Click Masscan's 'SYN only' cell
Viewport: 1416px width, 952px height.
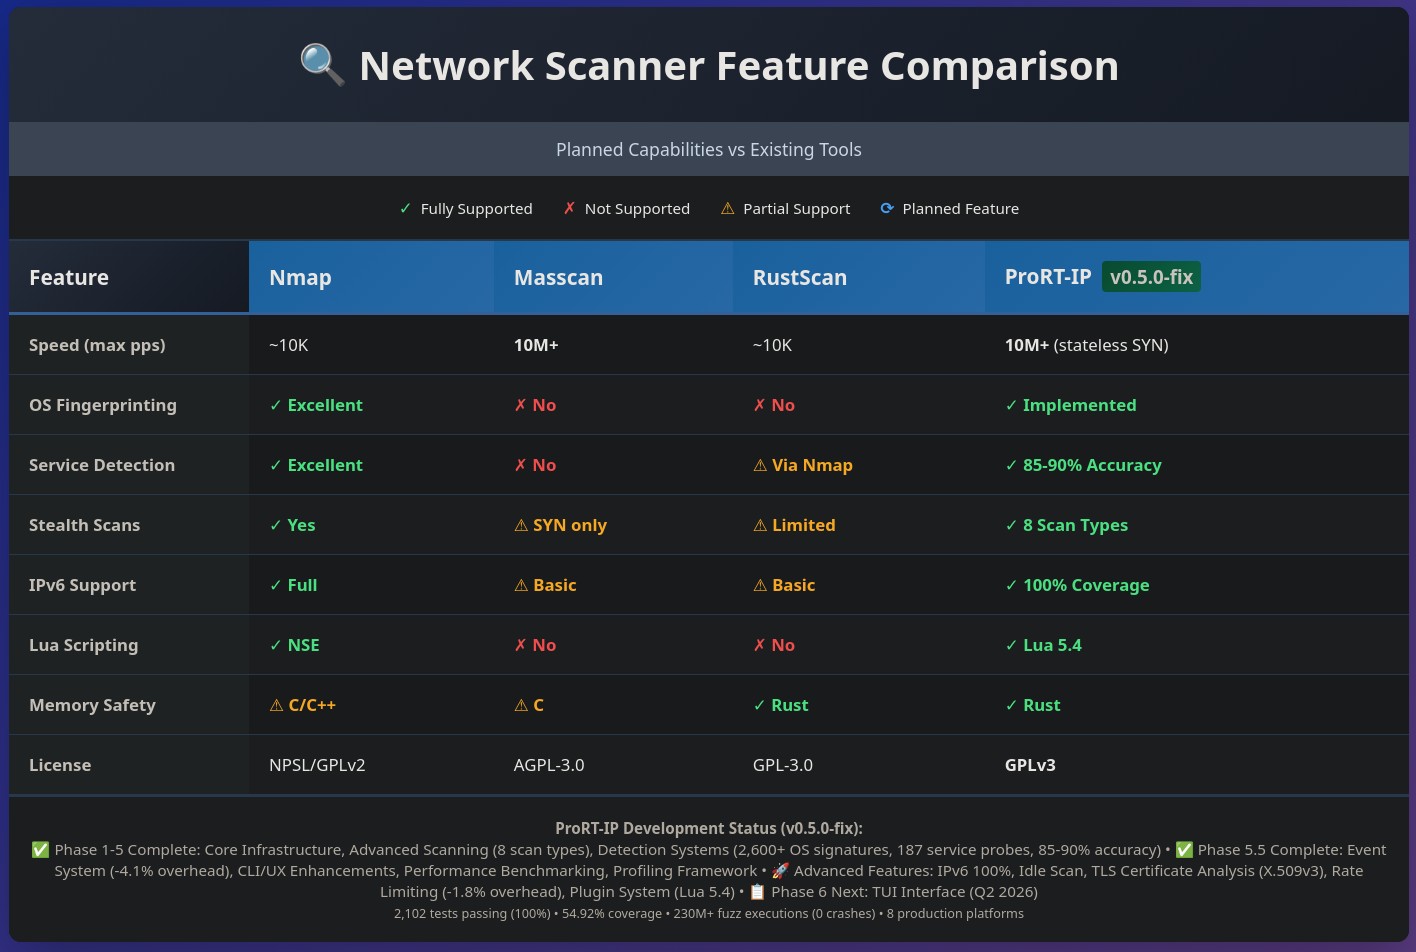pyautogui.click(x=560, y=525)
